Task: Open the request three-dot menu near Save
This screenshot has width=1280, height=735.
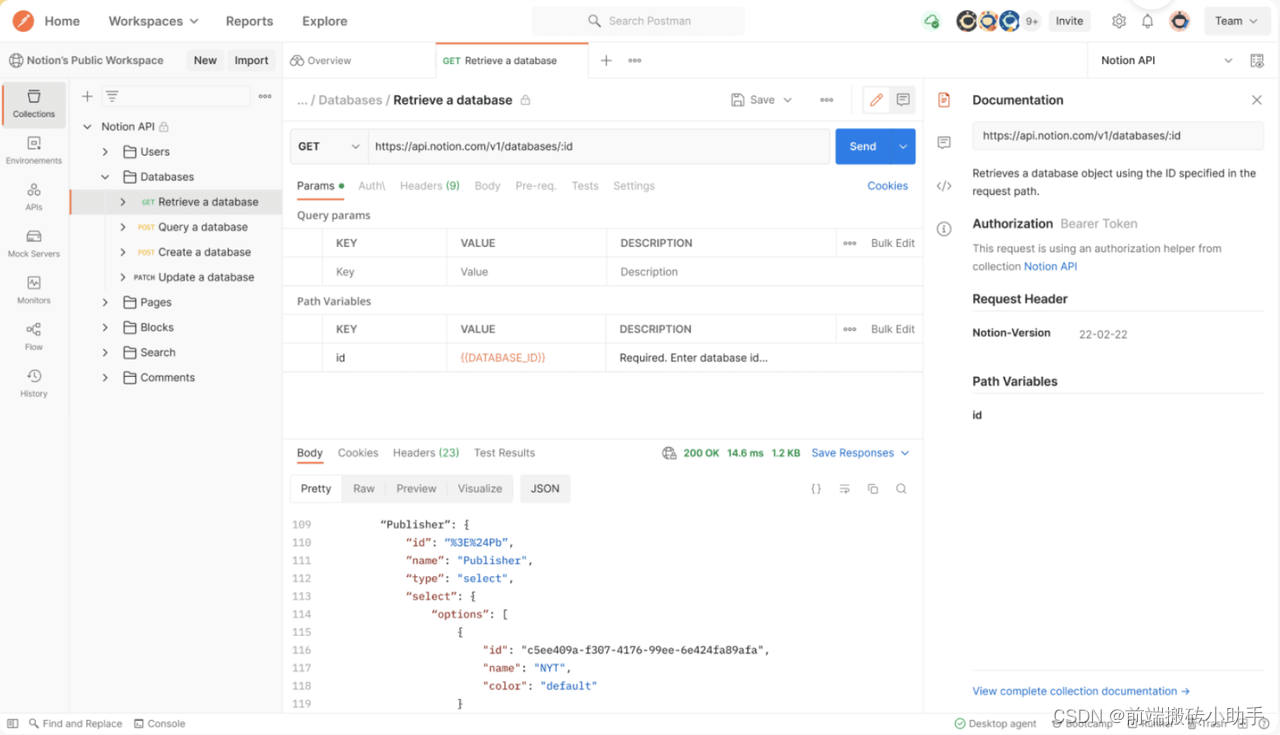Action: pyautogui.click(x=827, y=100)
